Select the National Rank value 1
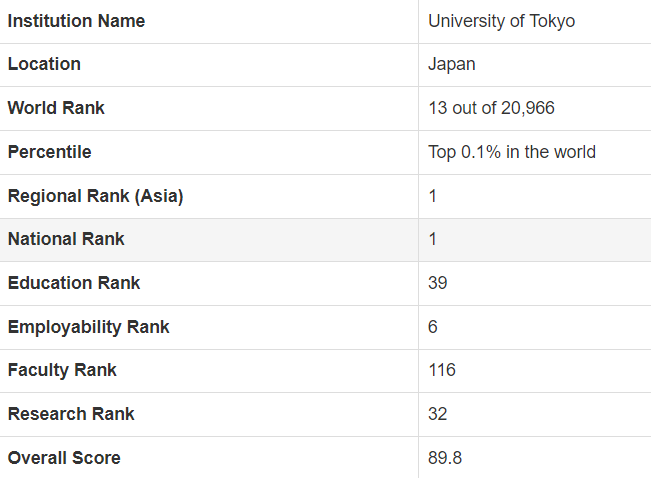Viewport: 651px width, 478px height. (x=433, y=240)
